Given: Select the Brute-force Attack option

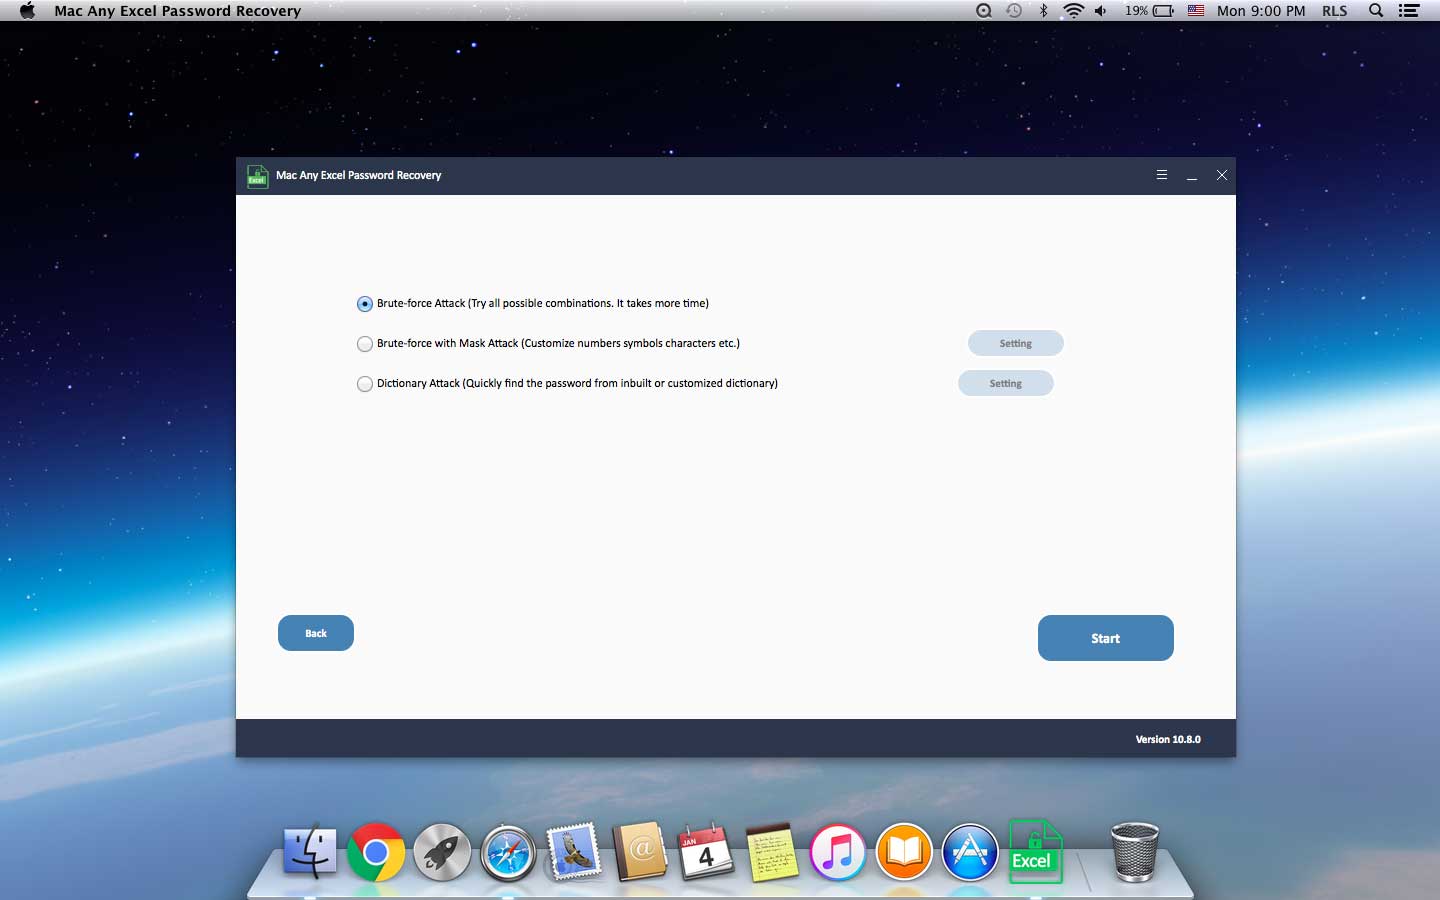Looking at the screenshot, I should pyautogui.click(x=364, y=304).
